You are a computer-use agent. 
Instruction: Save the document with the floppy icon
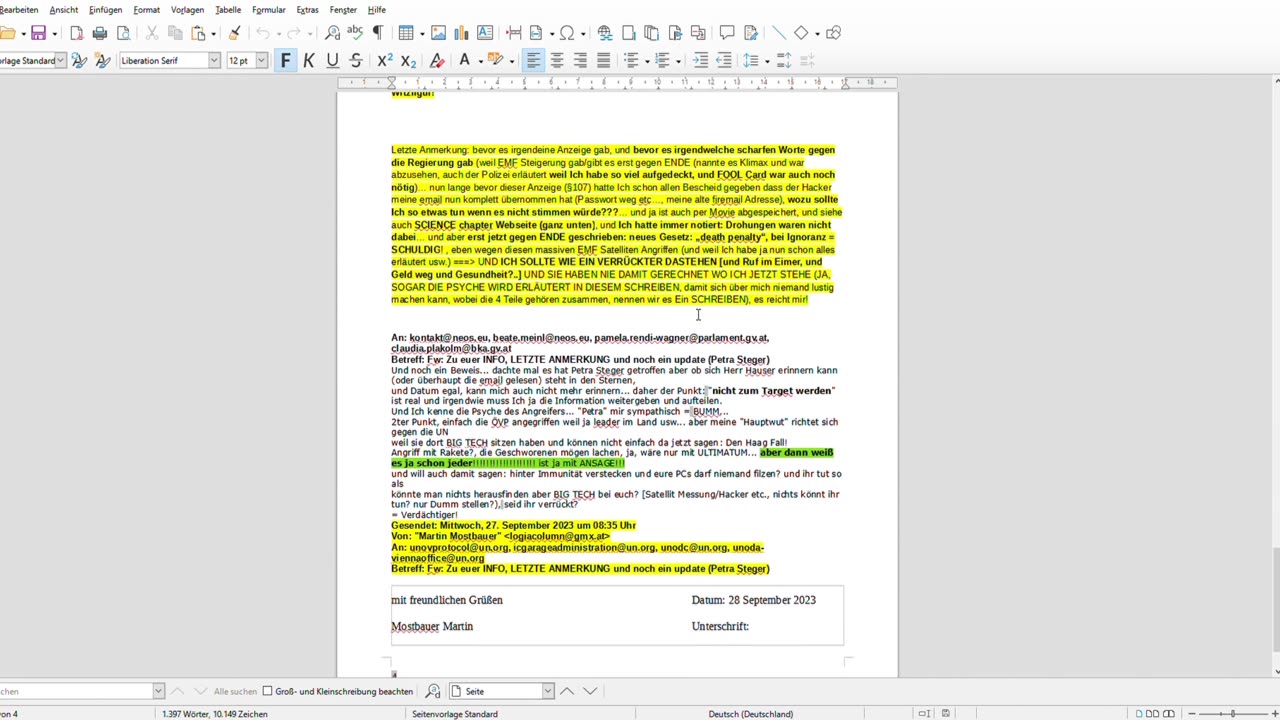pyautogui.click(x=38, y=33)
